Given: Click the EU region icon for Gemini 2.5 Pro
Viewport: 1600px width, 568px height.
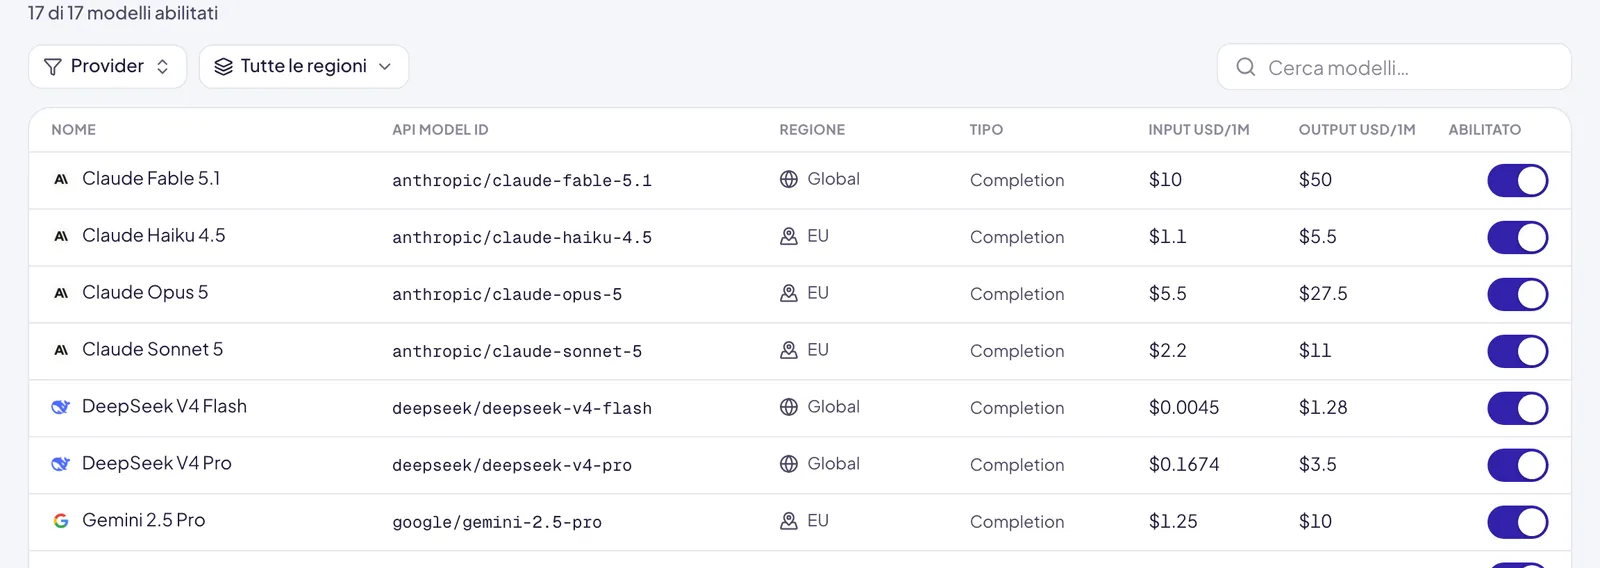Looking at the screenshot, I should coord(789,521).
